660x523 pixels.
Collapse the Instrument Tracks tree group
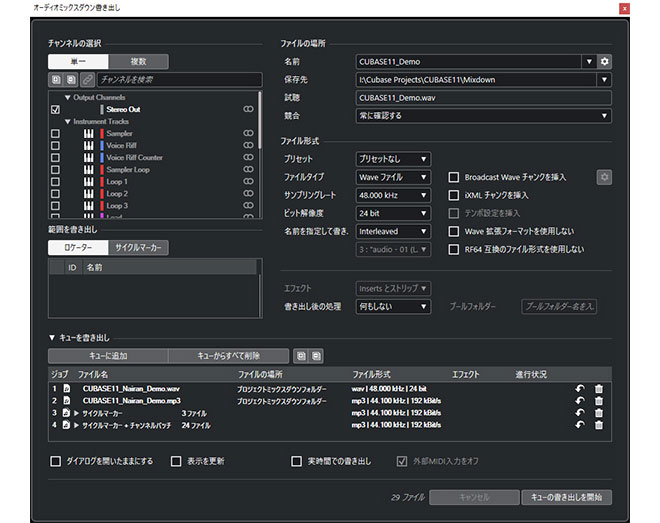coord(67,122)
